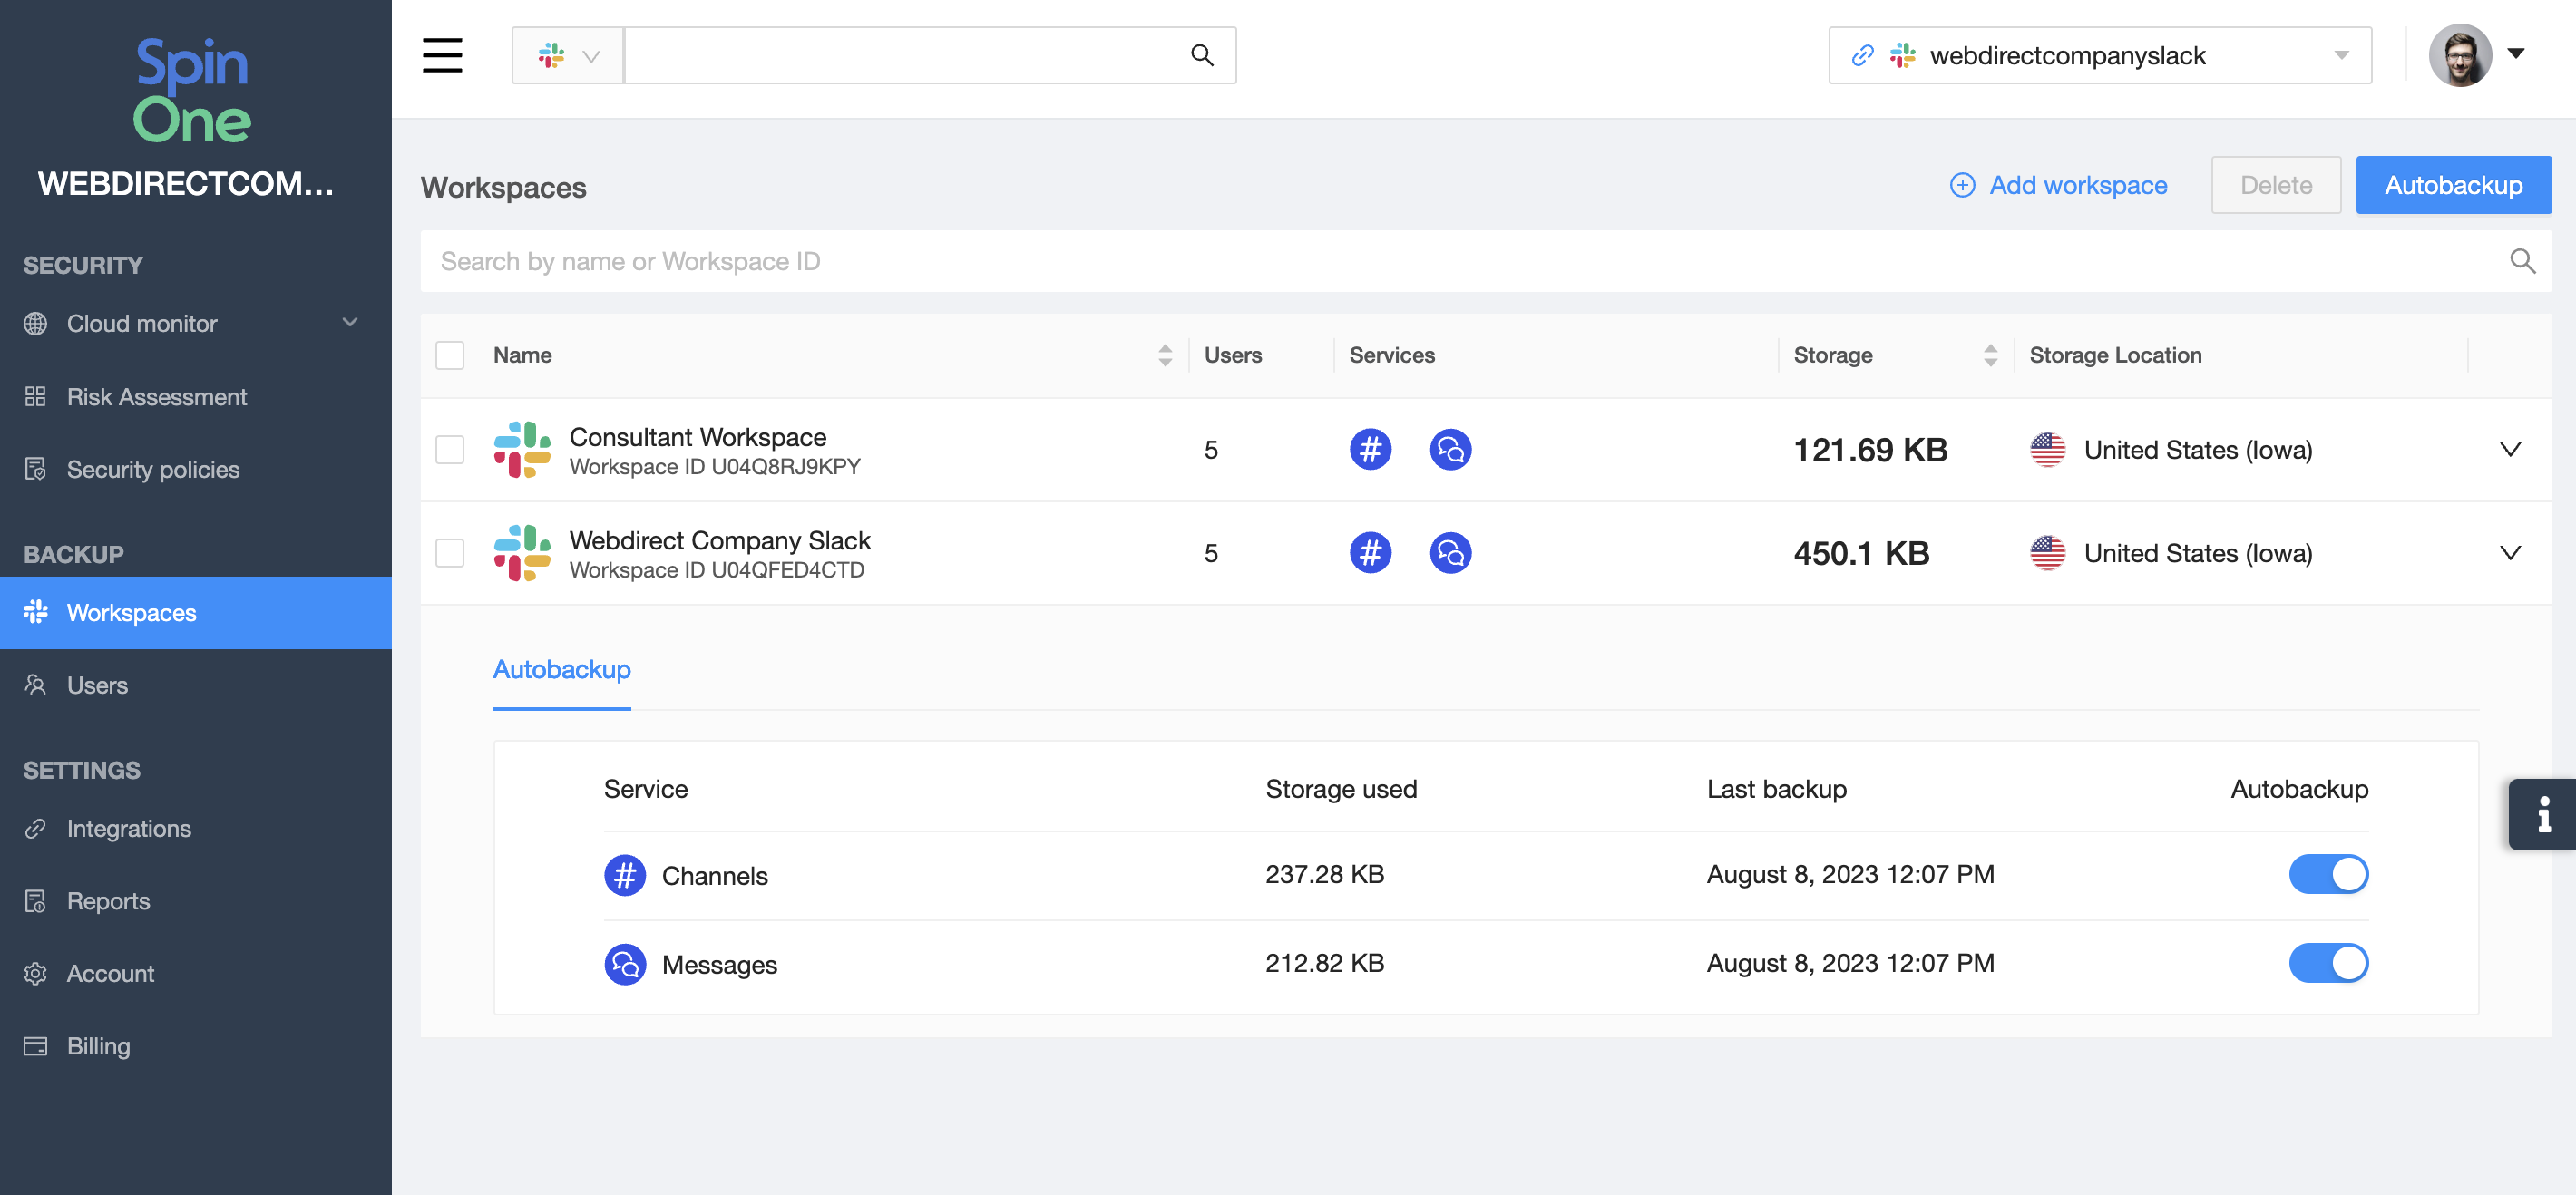This screenshot has width=2576, height=1195.
Task: Click the Search by name input field
Action: point(1400,262)
